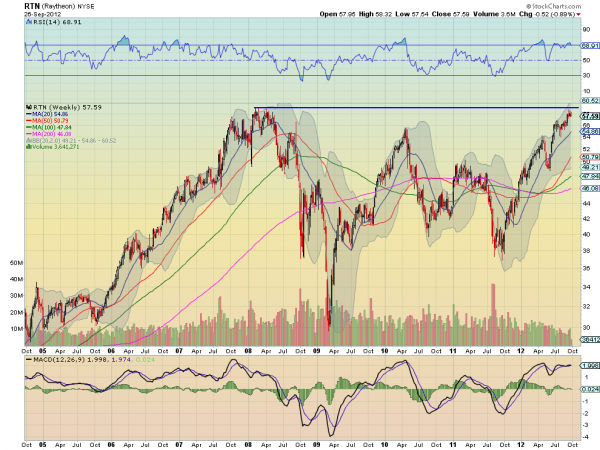Click the MA(20) 54.86 legend entry
Screen dimensions: 600x450
pyautogui.click(x=47, y=114)
